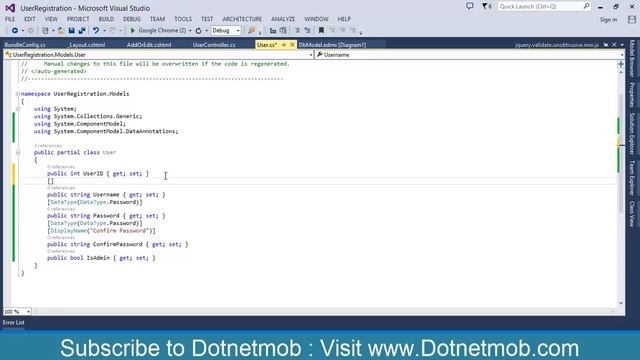Click the horizontal scrollbar below the editor

(324, 311)
